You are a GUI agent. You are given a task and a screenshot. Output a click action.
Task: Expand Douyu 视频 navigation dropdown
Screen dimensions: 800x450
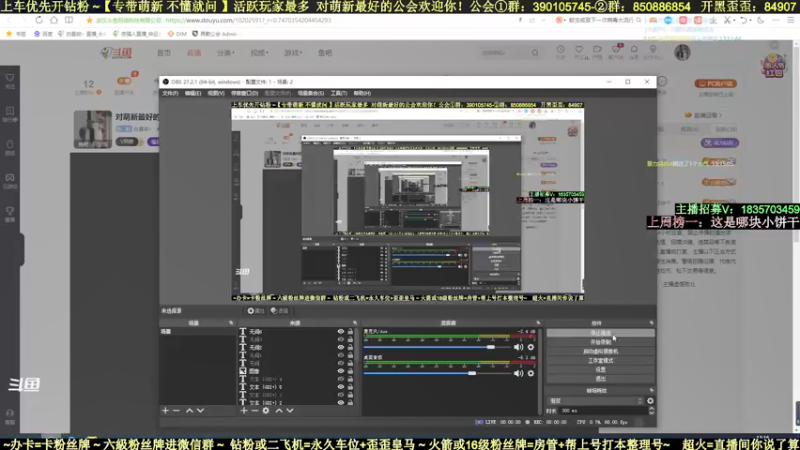259,53
